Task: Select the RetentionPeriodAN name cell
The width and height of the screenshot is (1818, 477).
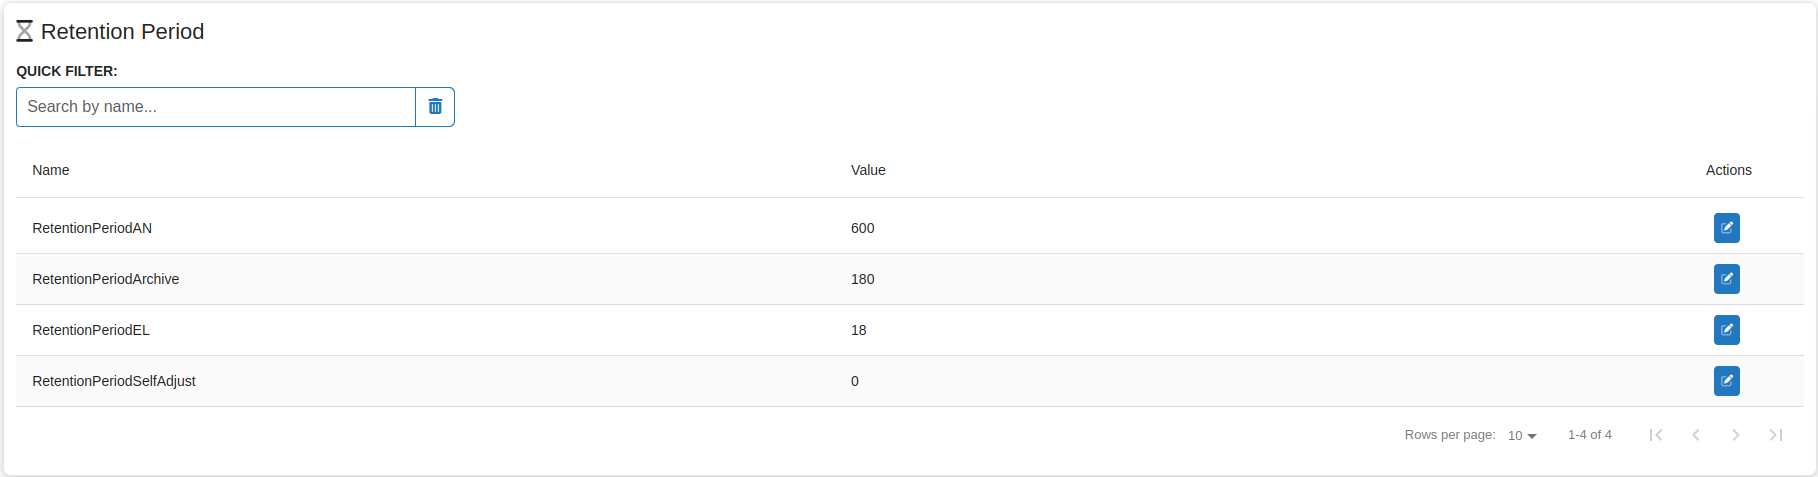Action: pos(92,228)
